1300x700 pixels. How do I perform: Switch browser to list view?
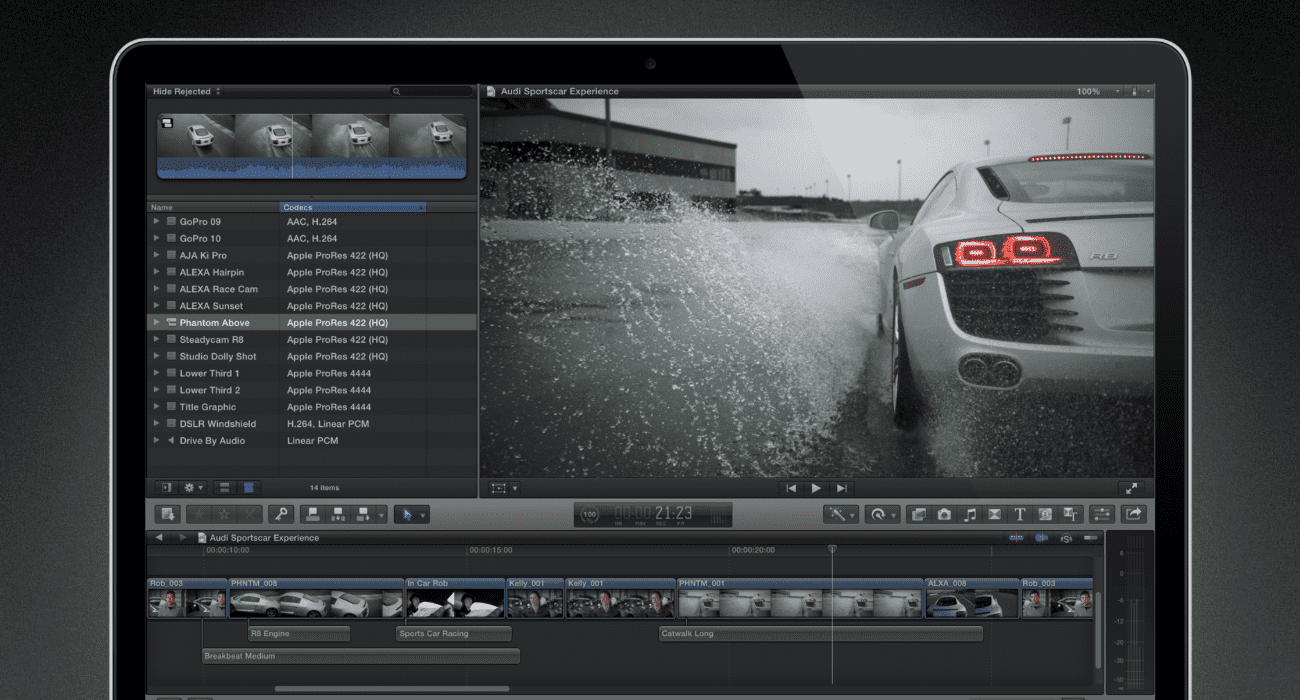[249, 487]
